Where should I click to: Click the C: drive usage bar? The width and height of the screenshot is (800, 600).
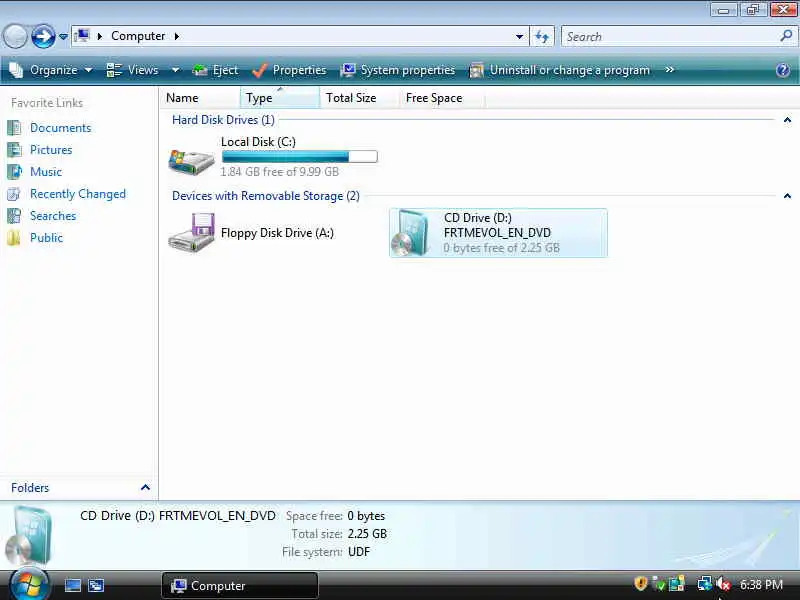click(x=299, y=157)
